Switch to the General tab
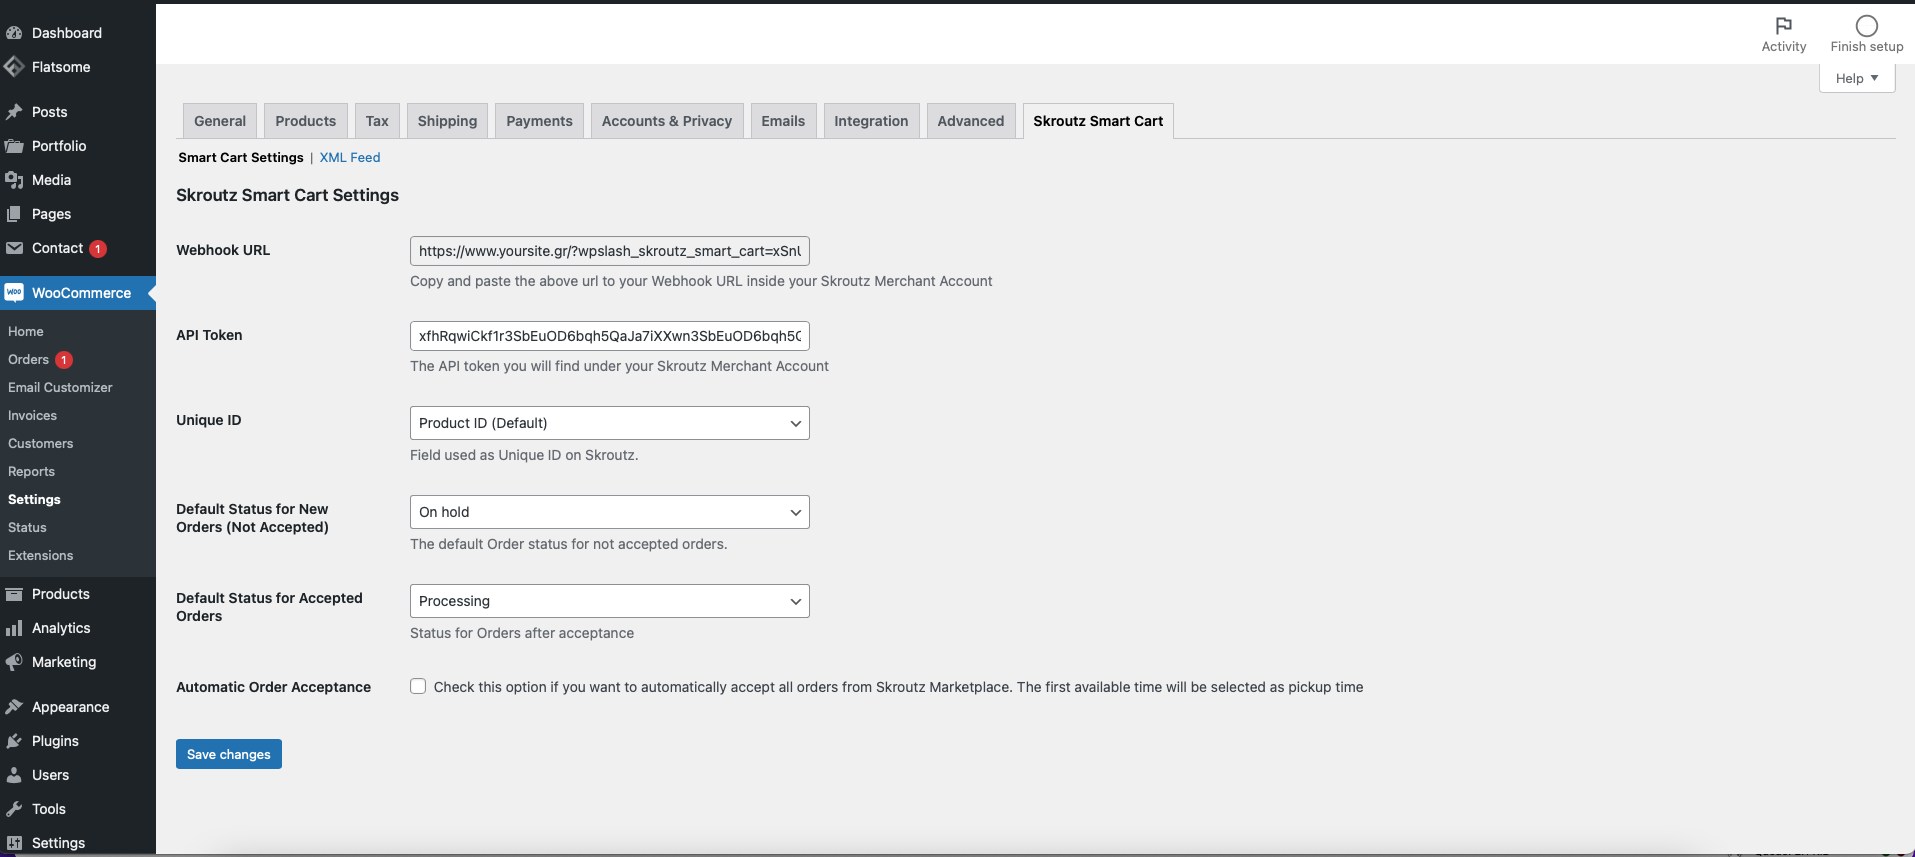1915x857 pixels. pyautogui.click(x=220, y=121)
